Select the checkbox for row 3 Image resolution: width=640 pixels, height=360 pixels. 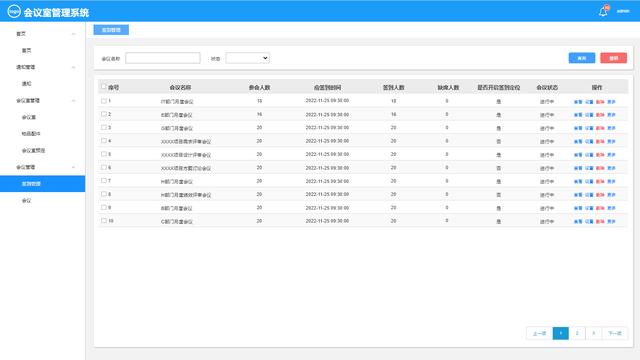pos(104,127)
